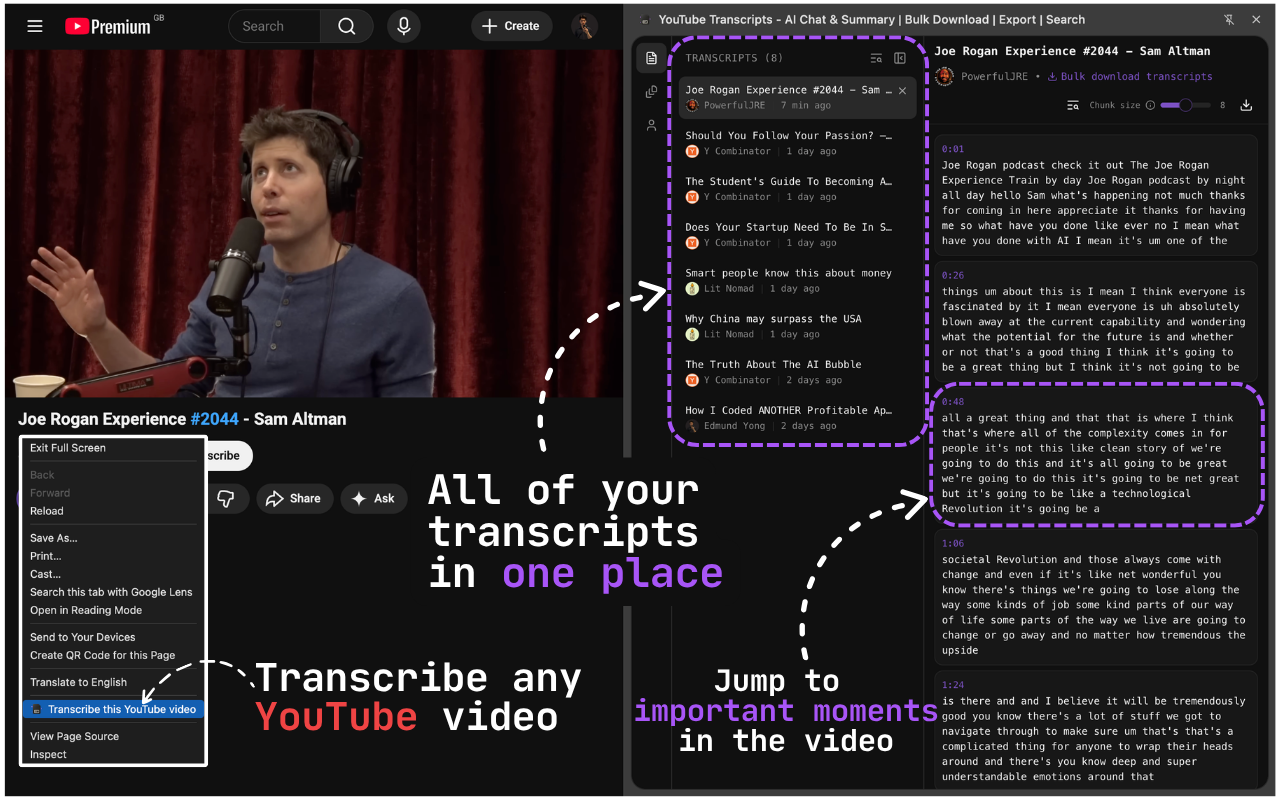Open the YouTube hamburger guide menu

[35, 26]
